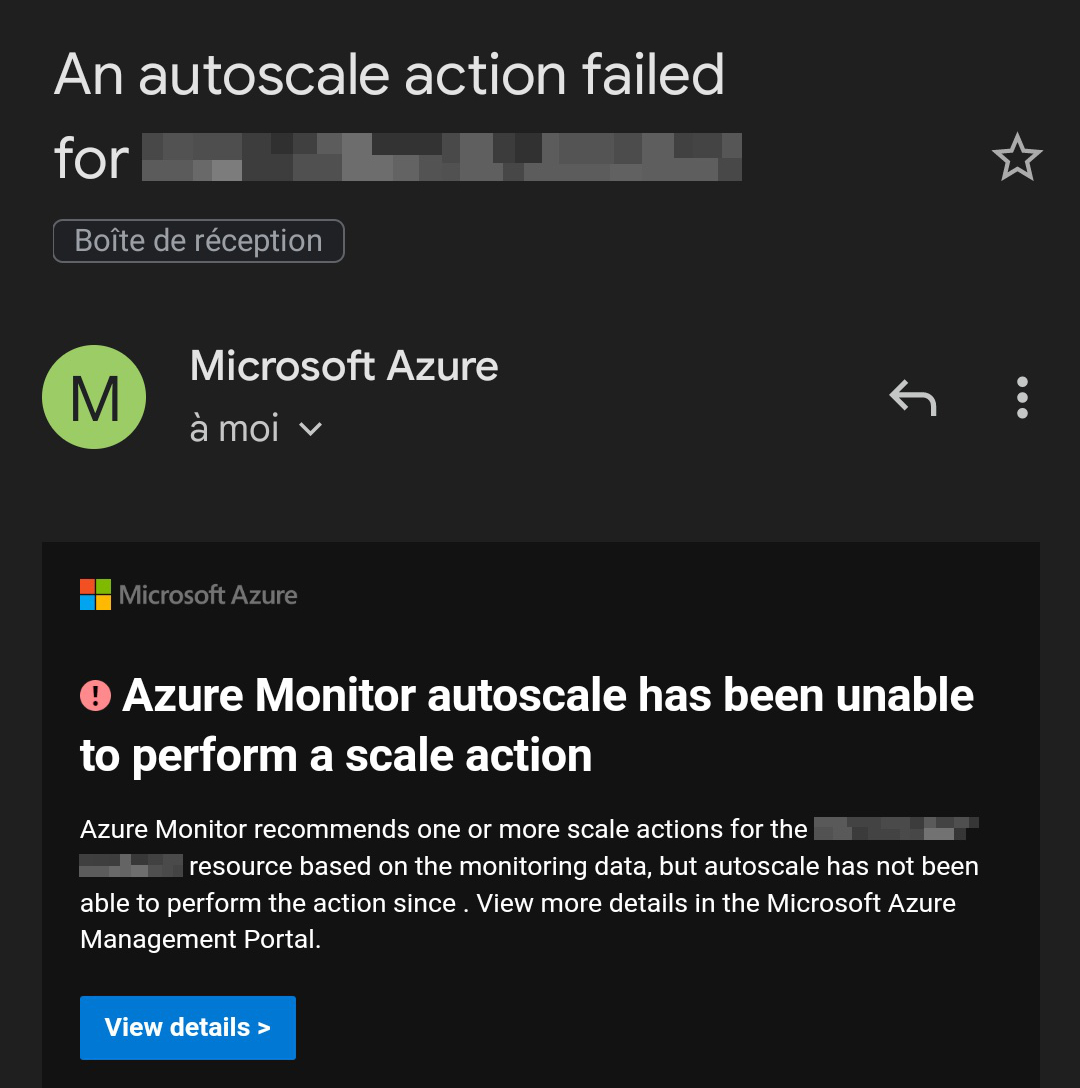Click the green sender avatar with letter M

(94, 397)
